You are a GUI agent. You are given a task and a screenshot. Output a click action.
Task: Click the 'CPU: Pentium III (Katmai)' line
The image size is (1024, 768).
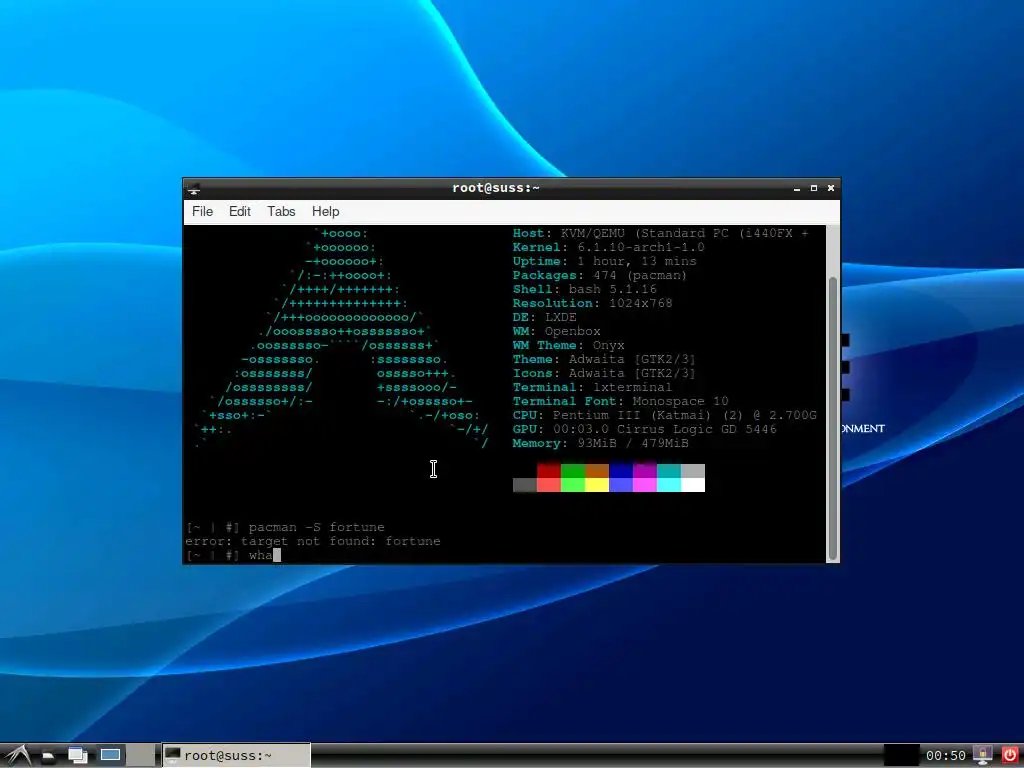pyautogui.click(x=664, y=415)
